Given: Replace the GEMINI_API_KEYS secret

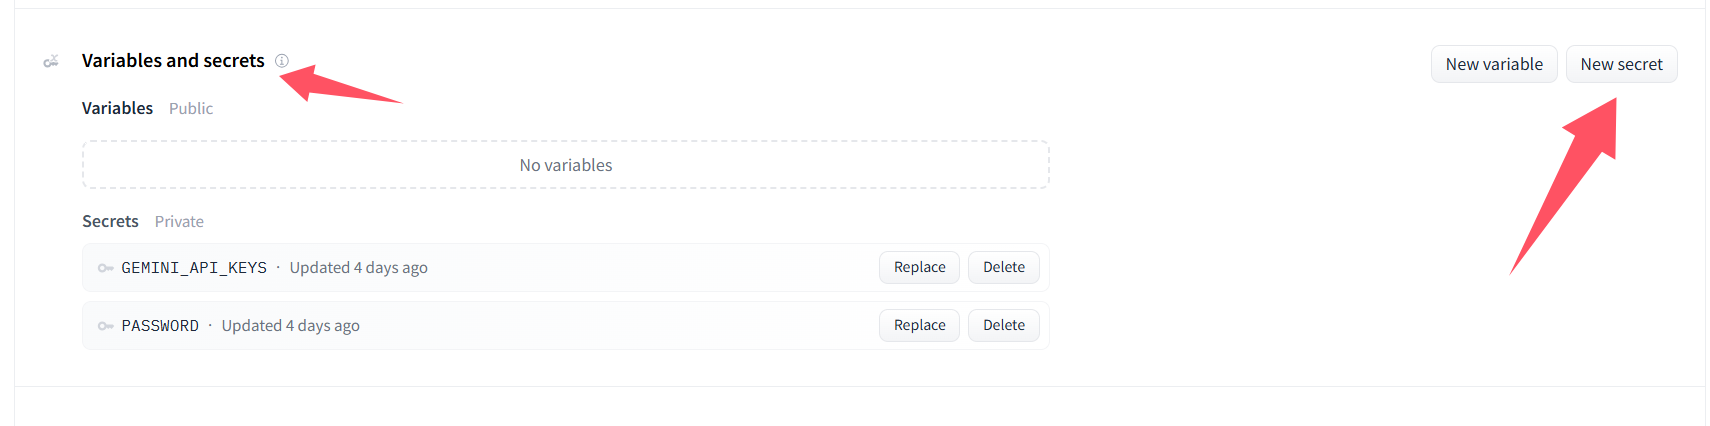Looking at the screenshot, I should coord(919,267).
